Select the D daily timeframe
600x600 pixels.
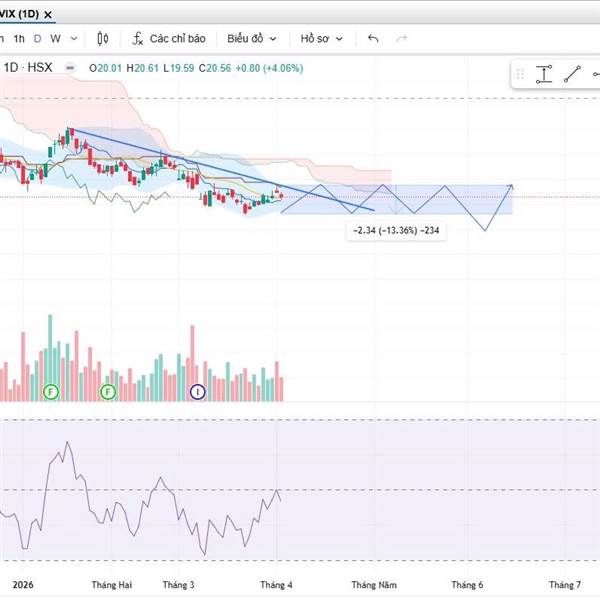tap(37, 39)
